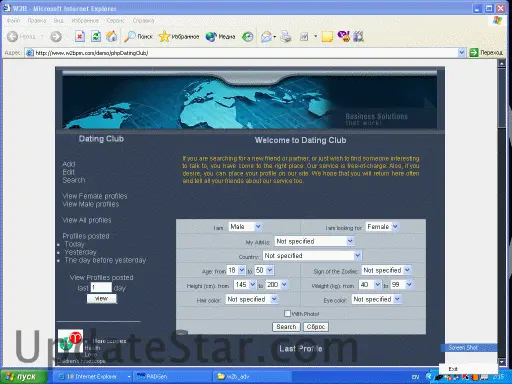Screen dimensions: 512x384
Task: Click the Back navigation arrow
Action: (13, 36)
